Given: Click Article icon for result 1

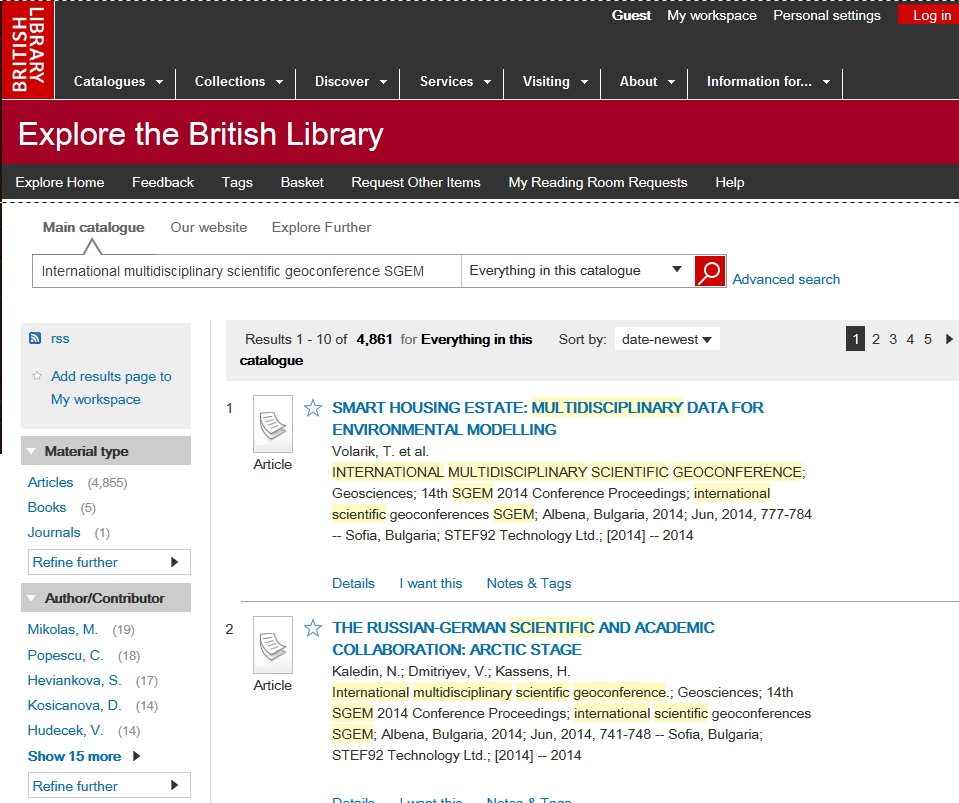Looking at the screenshot, I should pyautogui.click(x=273, y=424).
